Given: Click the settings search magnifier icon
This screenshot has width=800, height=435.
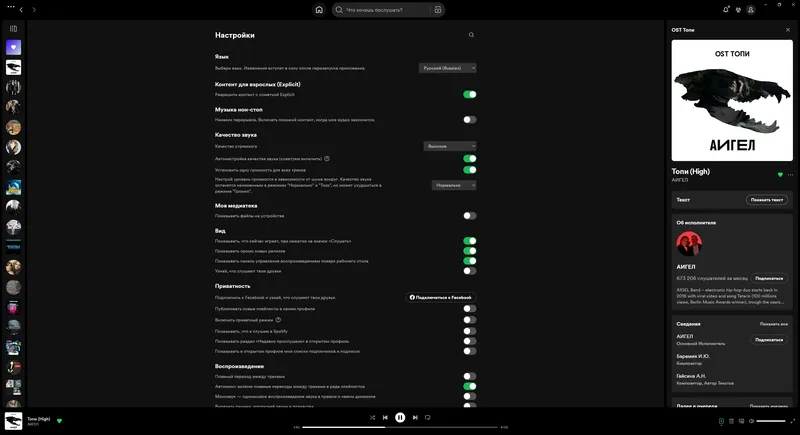Looking at the screenshot, I should pos(471,35).
